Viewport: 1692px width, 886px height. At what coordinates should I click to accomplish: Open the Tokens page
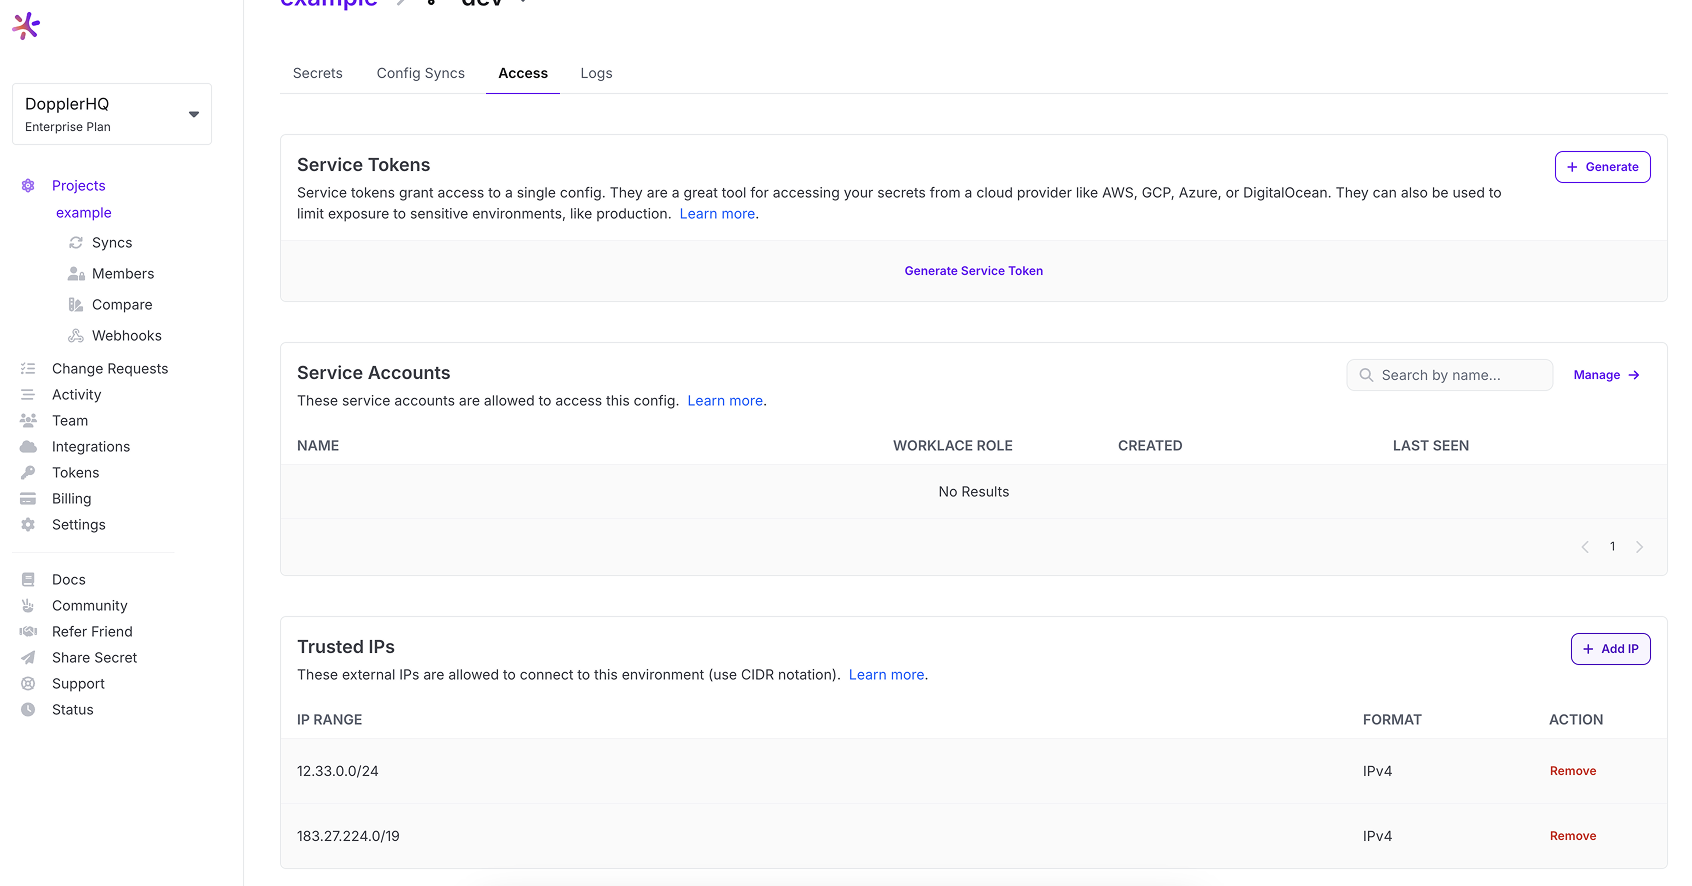76,473
